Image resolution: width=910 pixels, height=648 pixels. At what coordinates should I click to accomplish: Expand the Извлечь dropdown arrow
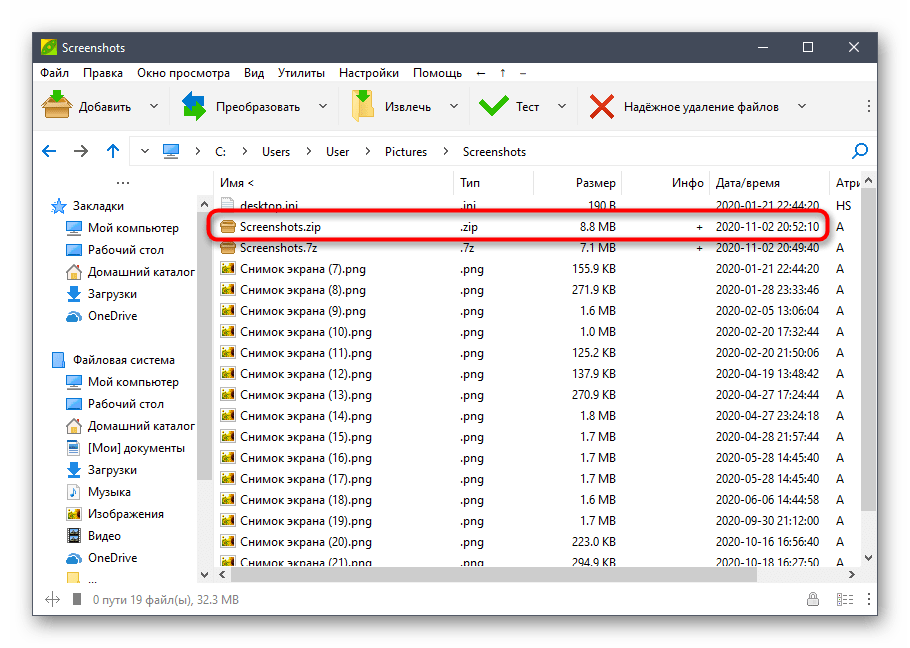(454, 106)
